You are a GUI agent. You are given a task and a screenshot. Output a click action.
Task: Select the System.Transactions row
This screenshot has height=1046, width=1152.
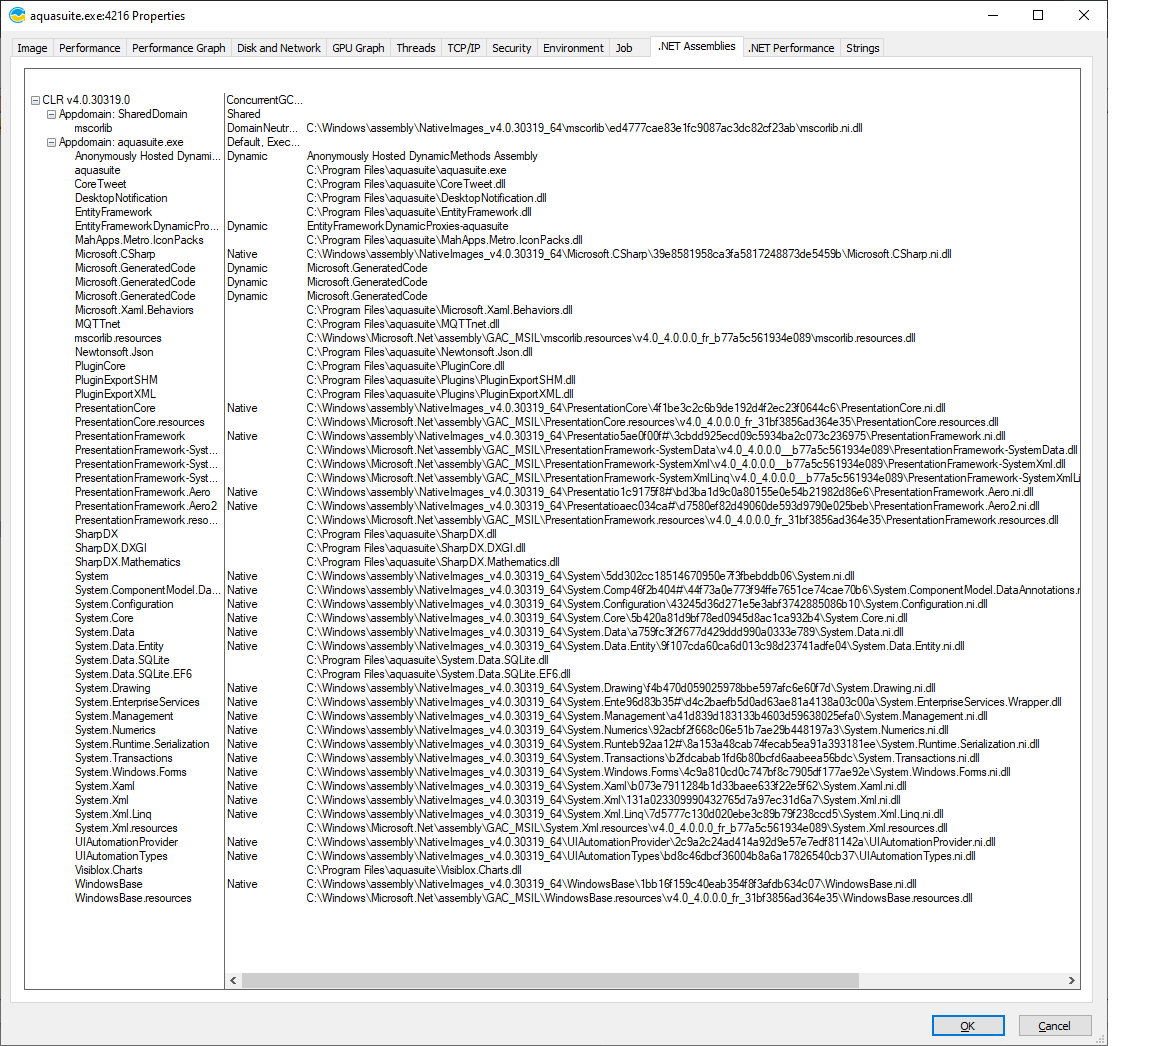(x=123, y=758)
